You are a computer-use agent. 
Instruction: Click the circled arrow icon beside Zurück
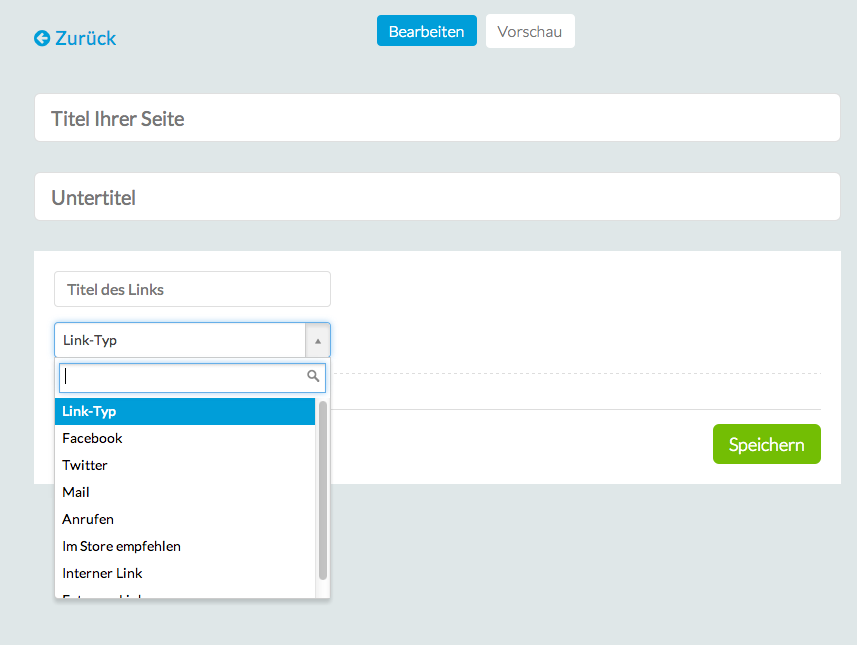42,38
